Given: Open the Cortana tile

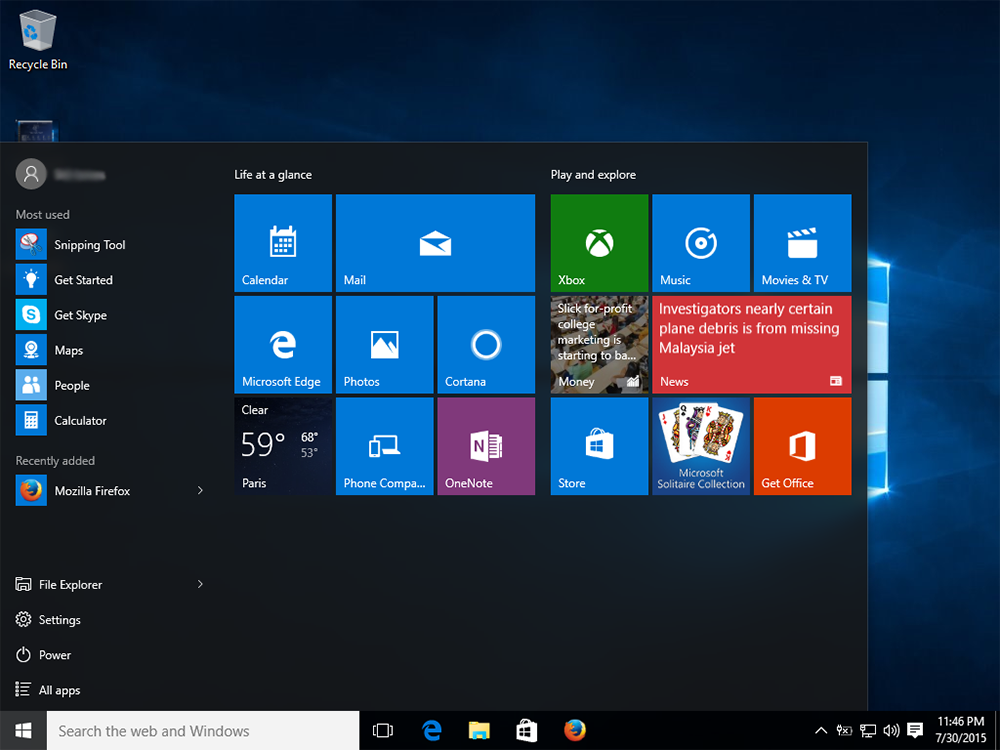Looking at the screenshot, I should tap(486, 344).
